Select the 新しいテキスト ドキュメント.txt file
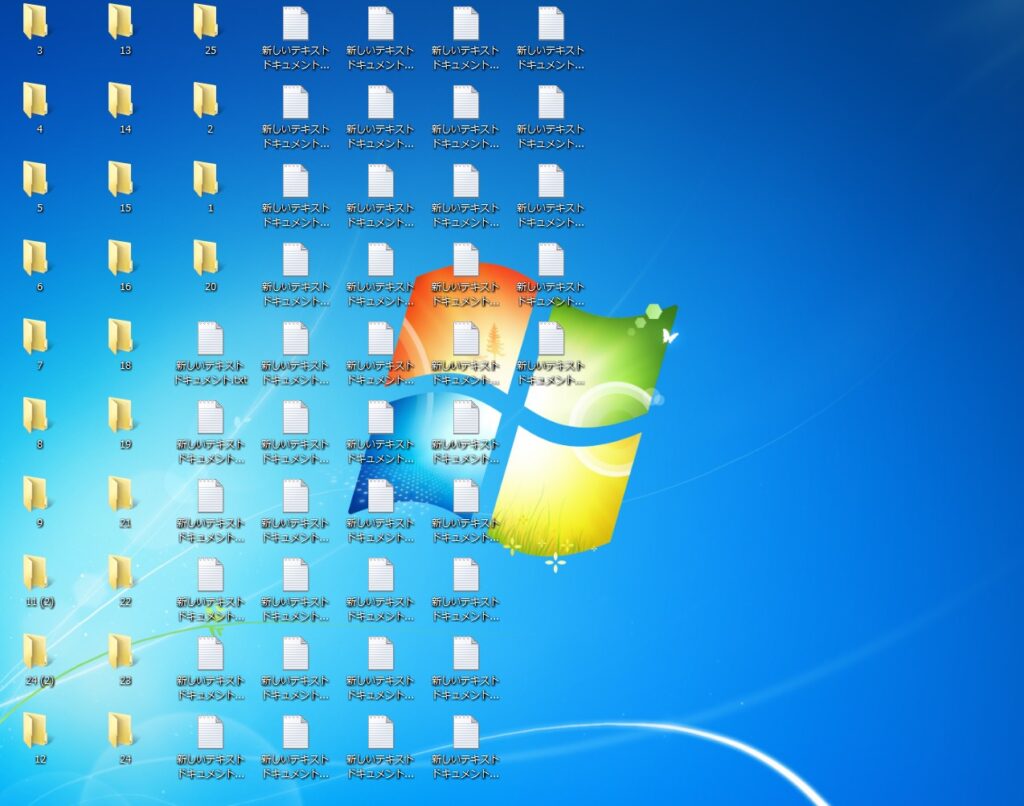The height and width of the screenshot is (806, 1024). 210,340
